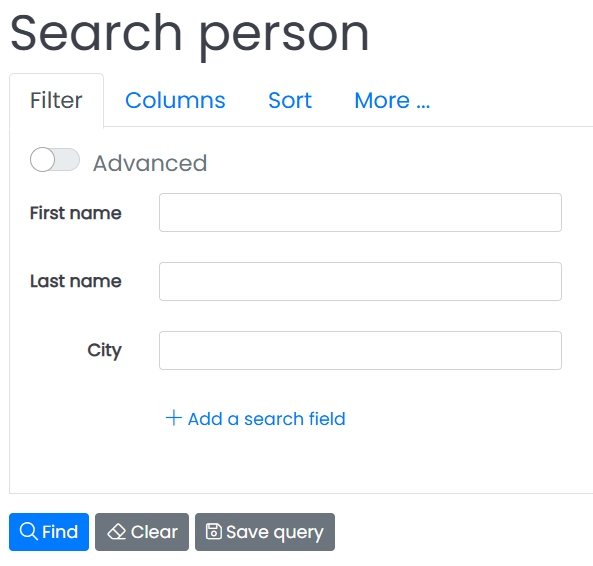Open the More ... tab
This screenshot has height=566, width=593.
click(x=392, y=101)
